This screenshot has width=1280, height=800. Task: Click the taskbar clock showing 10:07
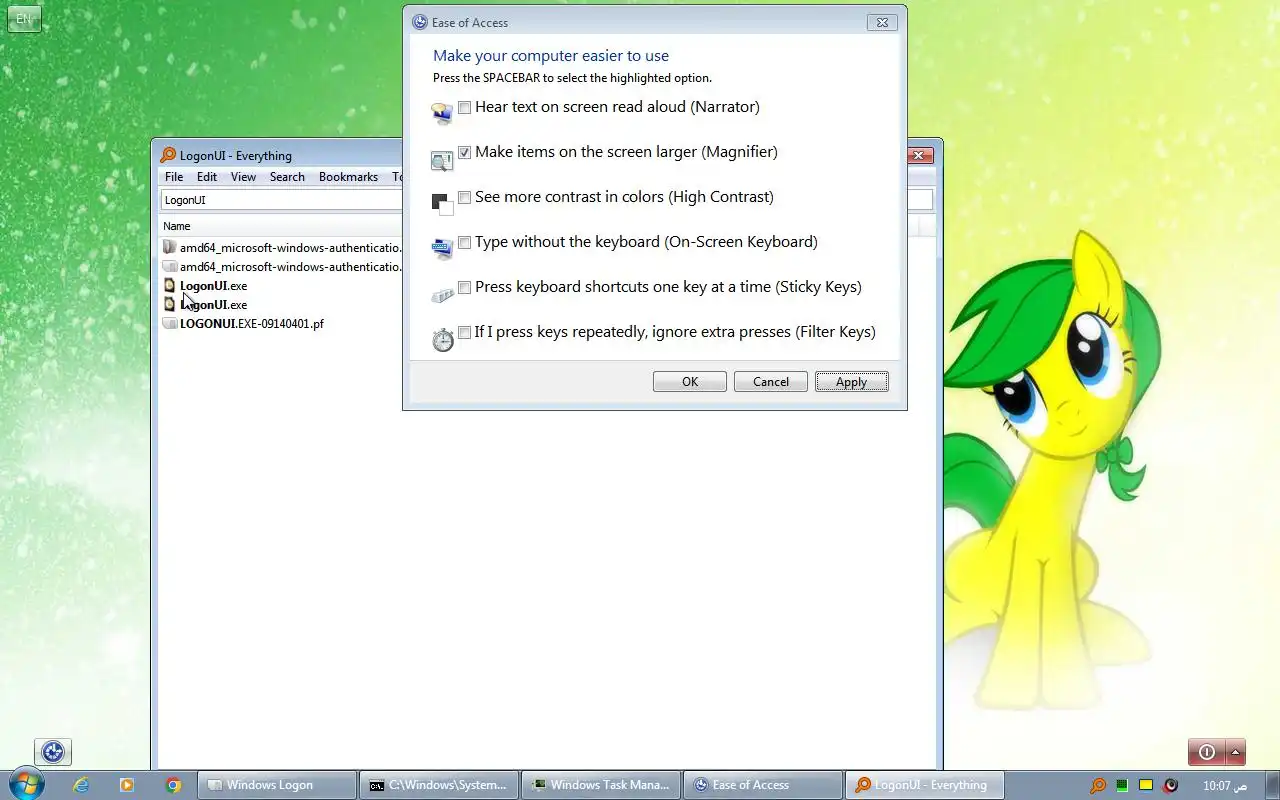[x=1224, y=786]
